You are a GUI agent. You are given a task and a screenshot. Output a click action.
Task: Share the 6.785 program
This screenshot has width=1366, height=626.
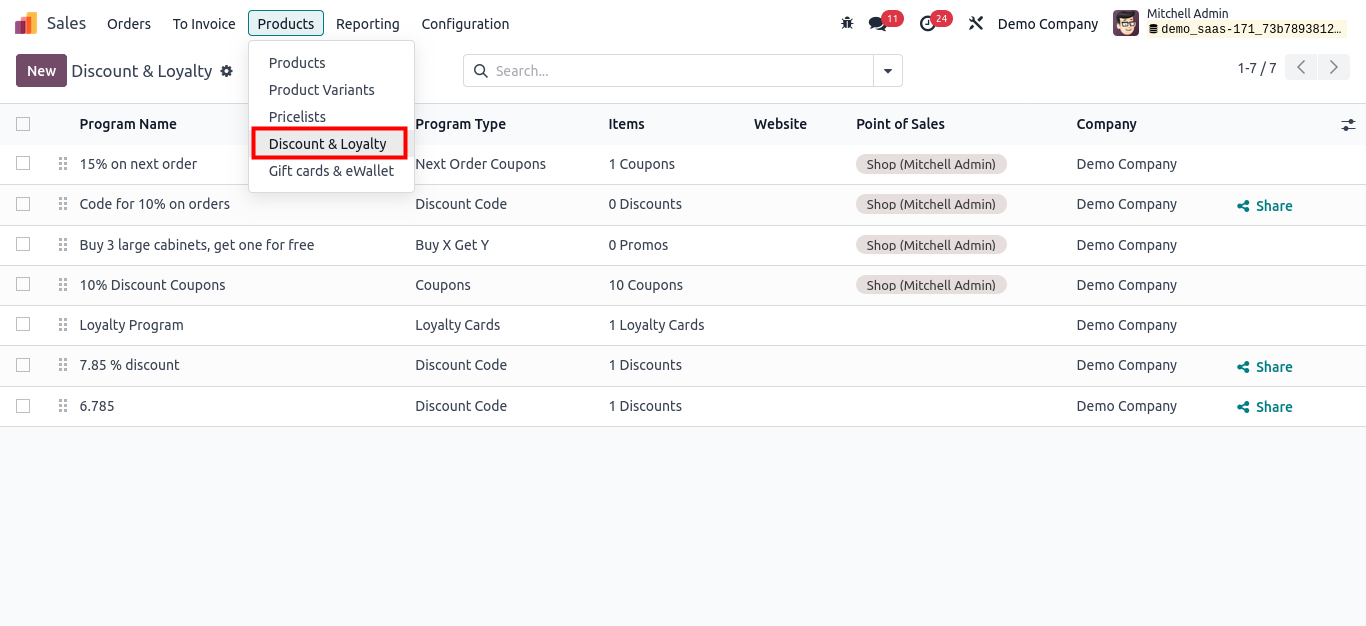[1265, 407]
